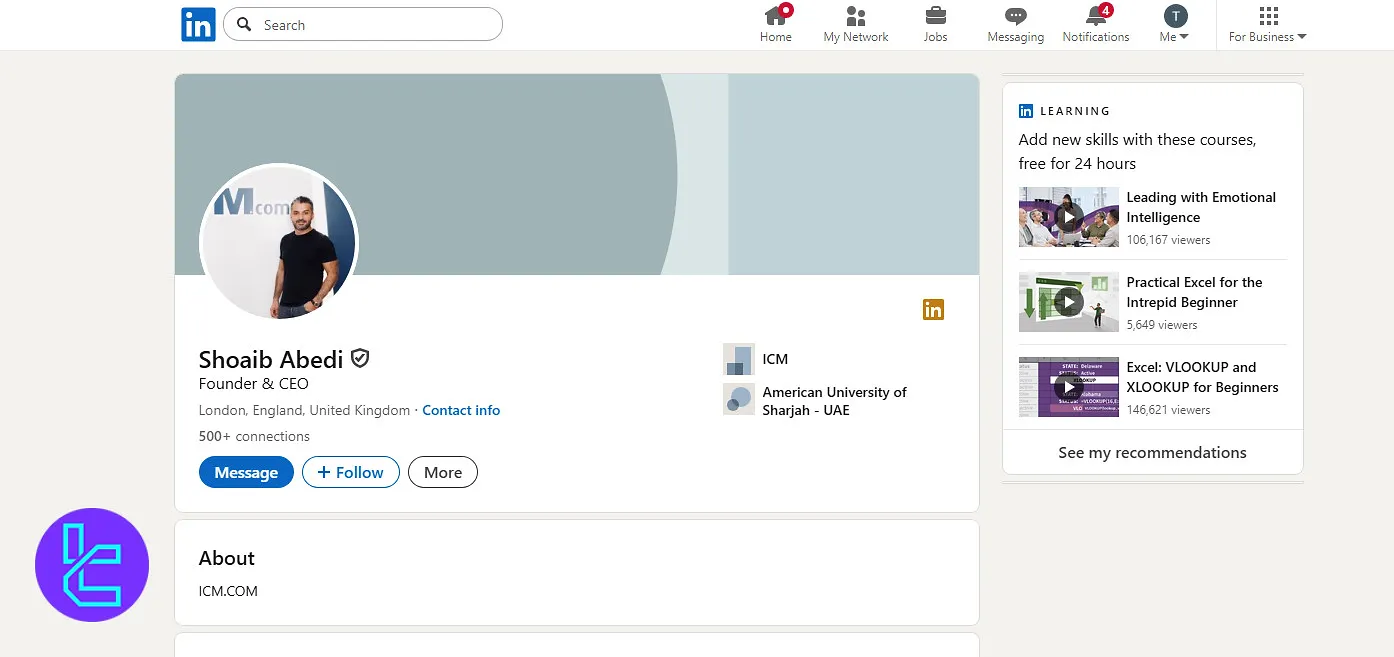Click into the Search field
The width and height of the screenshot is (1394, 657).
pos(375,25)
